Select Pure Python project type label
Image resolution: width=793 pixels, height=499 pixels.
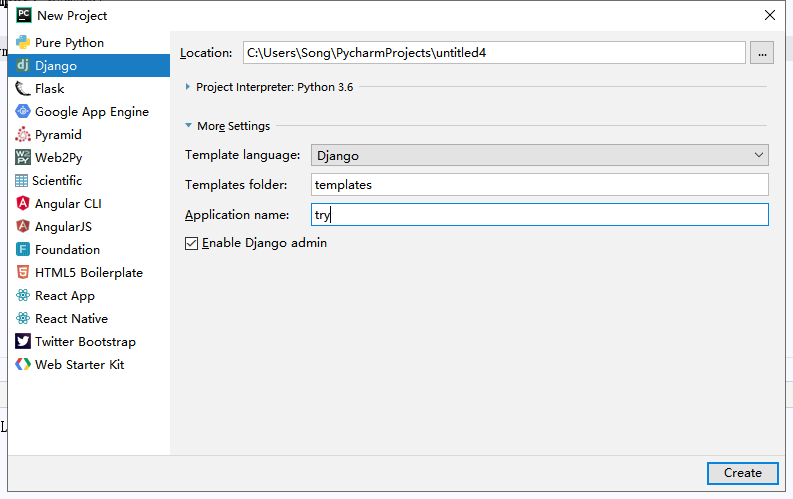point(69,43)
